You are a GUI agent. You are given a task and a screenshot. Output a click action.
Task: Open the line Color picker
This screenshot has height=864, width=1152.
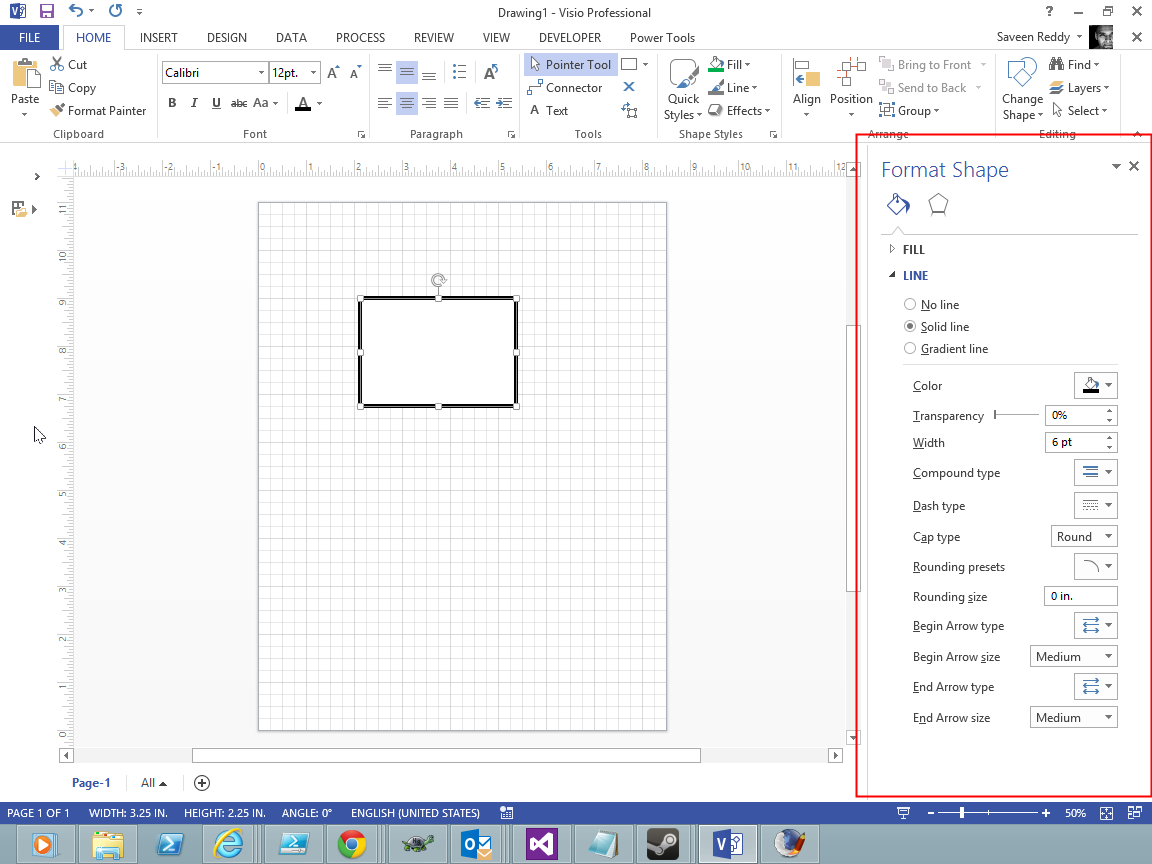(x=1095, y=386)
